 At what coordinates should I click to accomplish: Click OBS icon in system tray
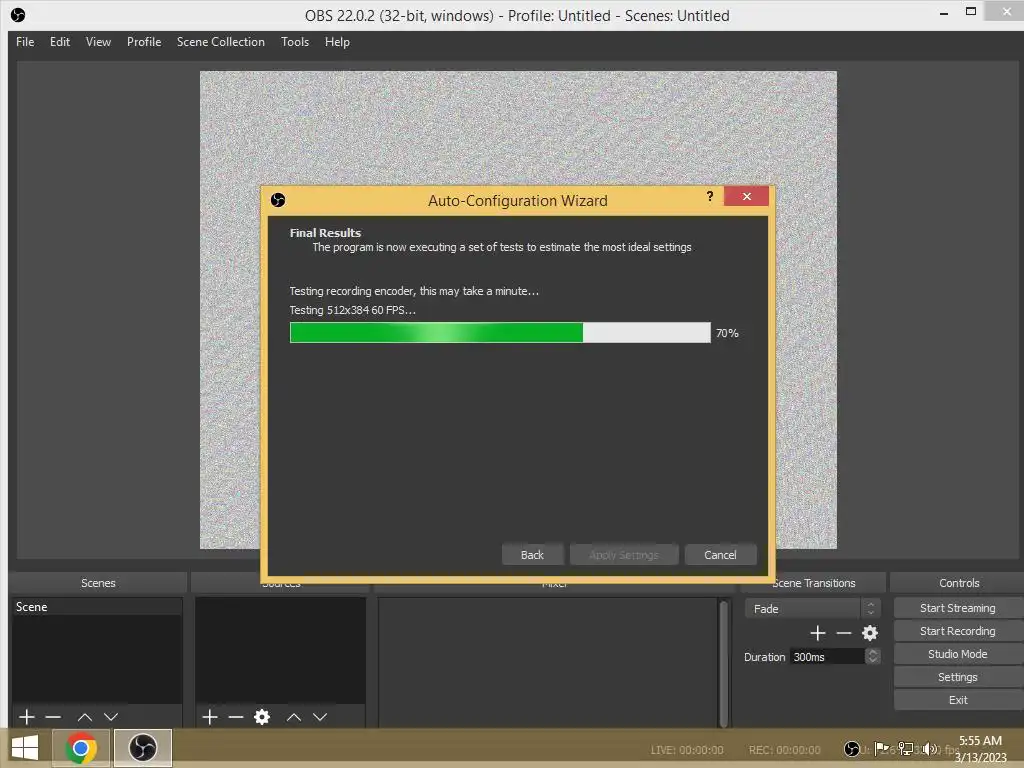coord(852,748)
